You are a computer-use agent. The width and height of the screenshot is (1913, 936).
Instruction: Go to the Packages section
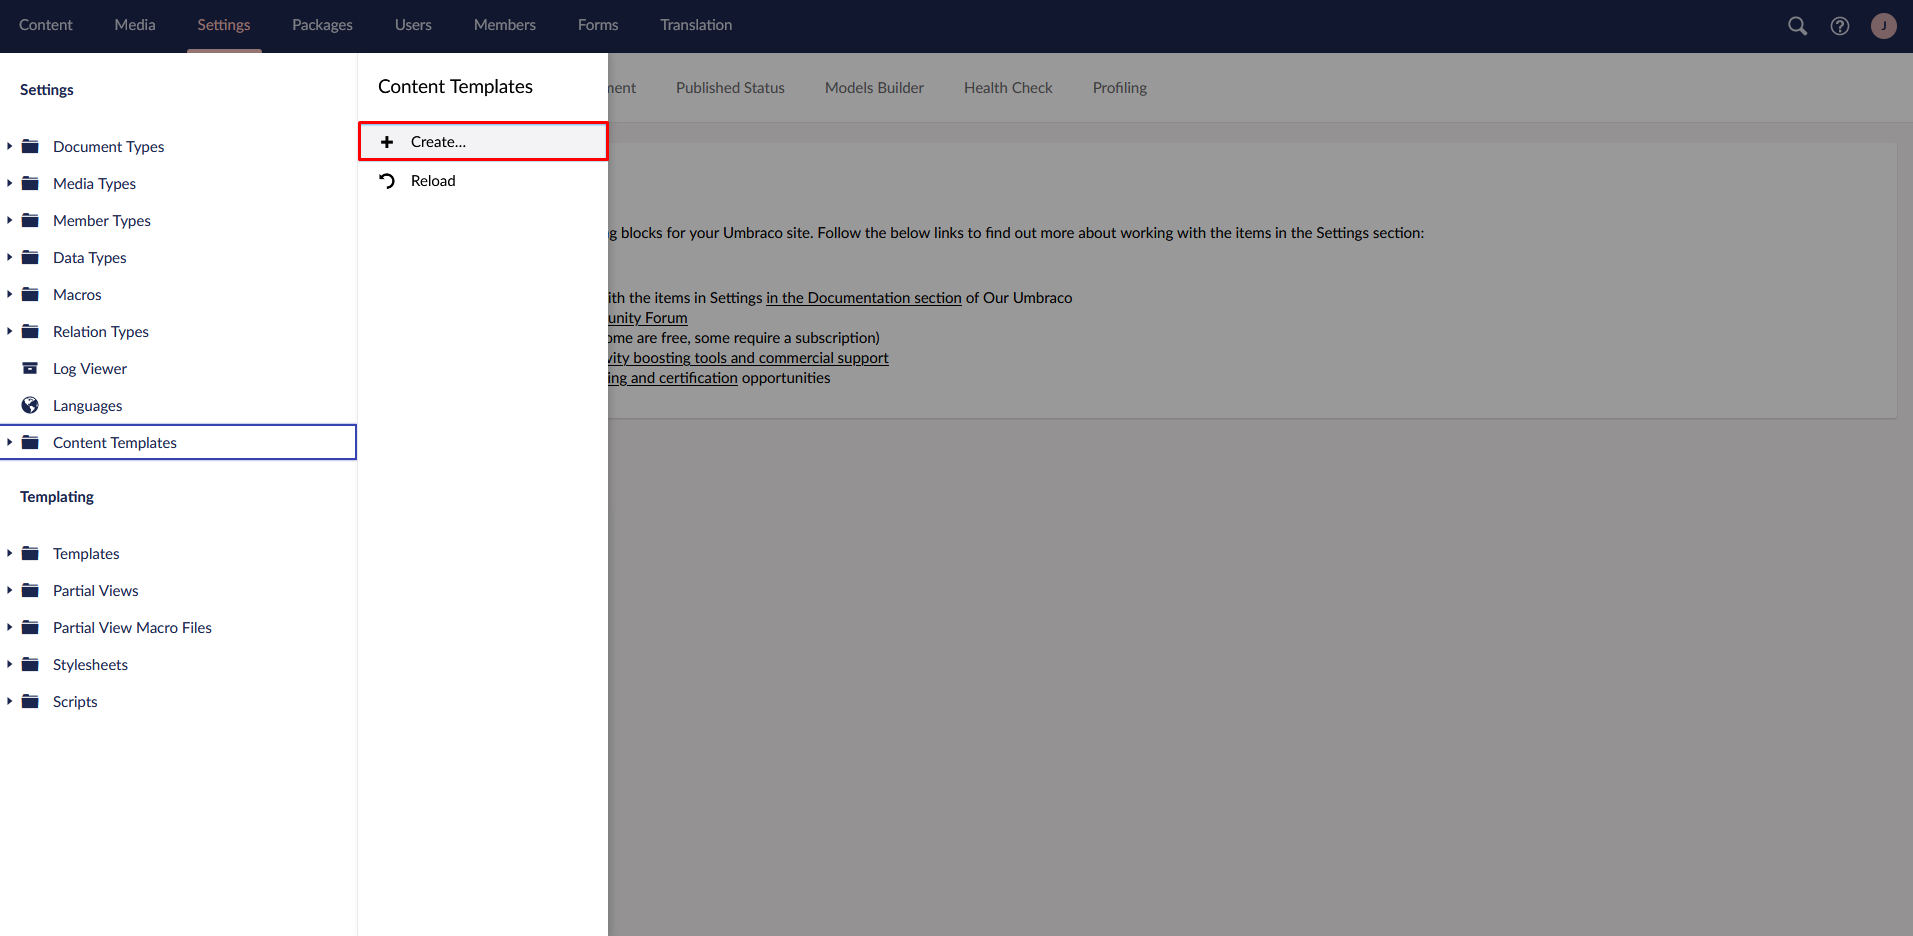coord(322,25)
